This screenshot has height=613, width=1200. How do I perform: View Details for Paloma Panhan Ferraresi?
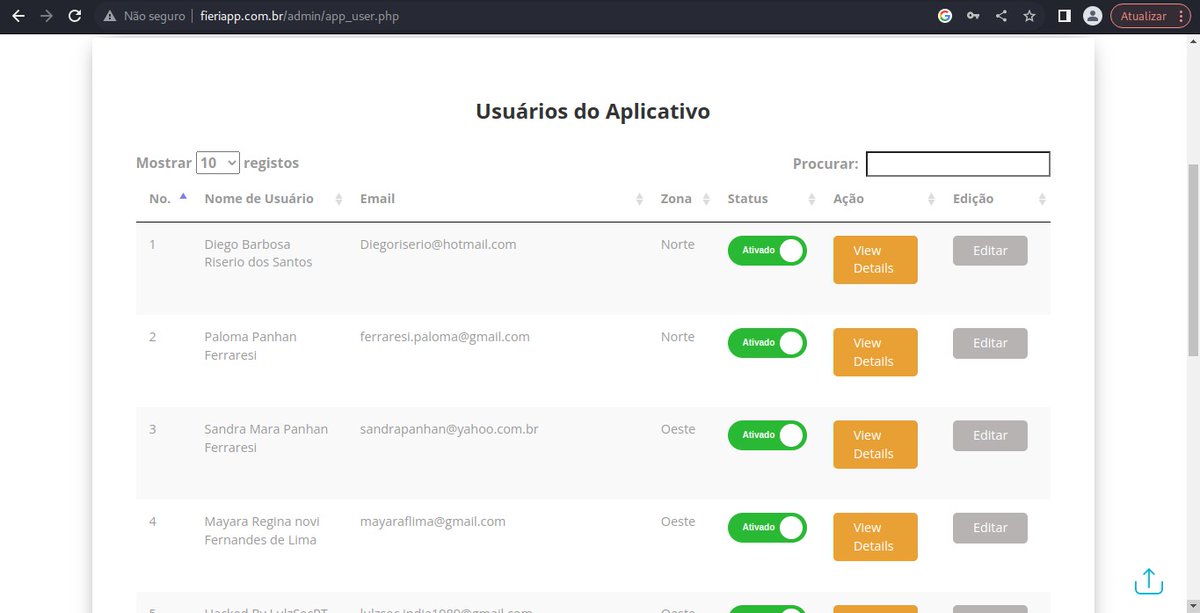[875, 352]
